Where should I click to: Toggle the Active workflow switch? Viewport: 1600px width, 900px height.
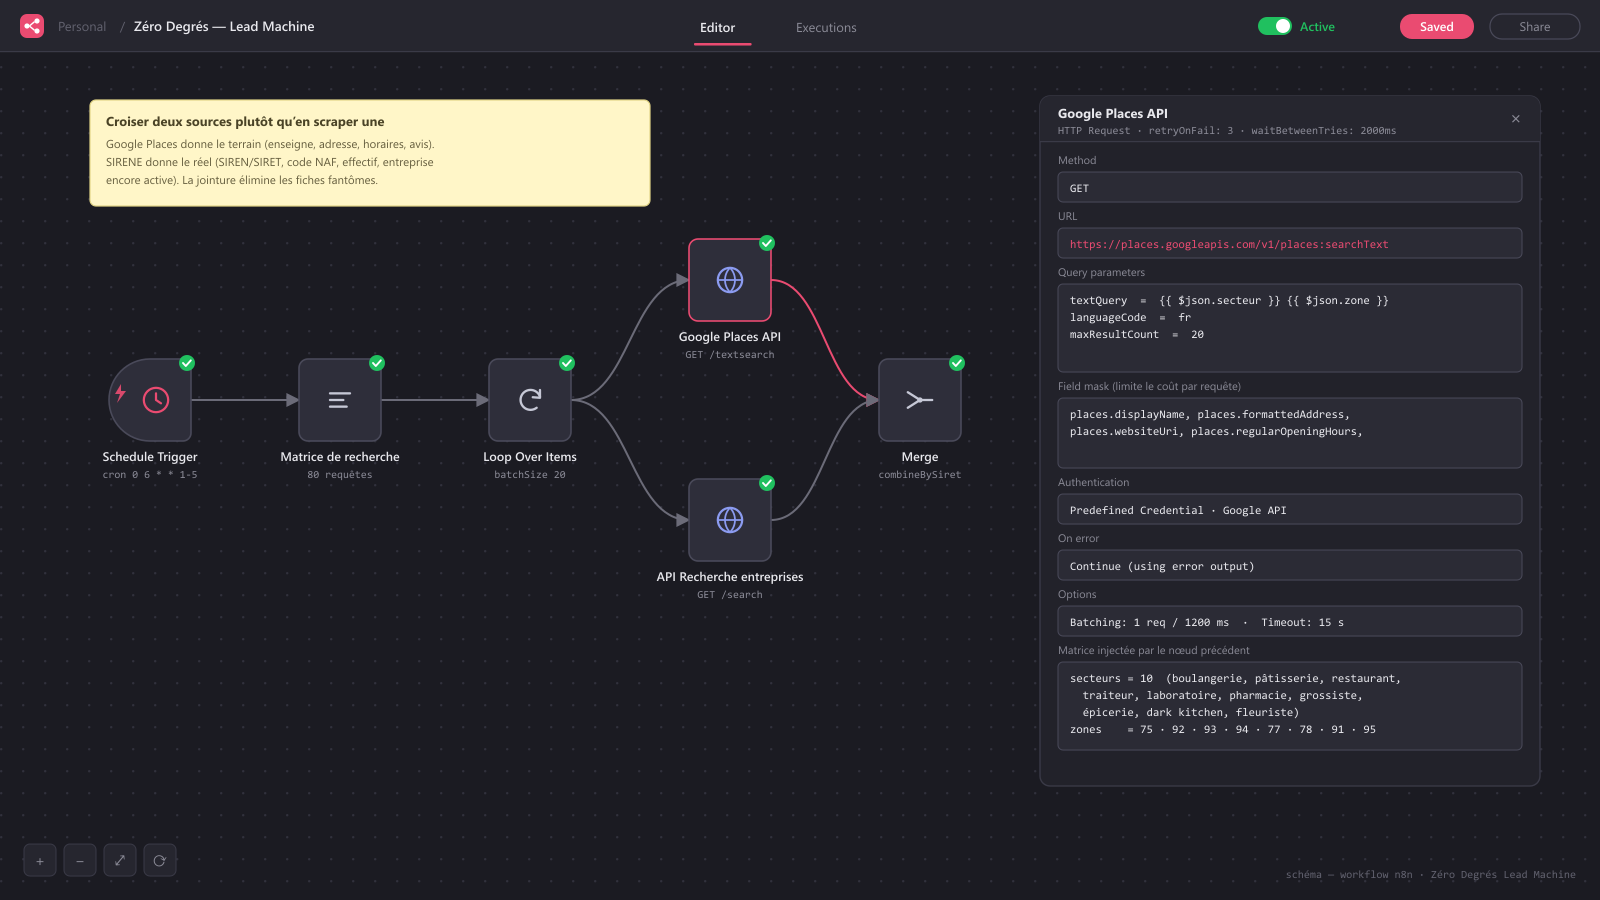pyautogui.click(x=1275, y=26)
